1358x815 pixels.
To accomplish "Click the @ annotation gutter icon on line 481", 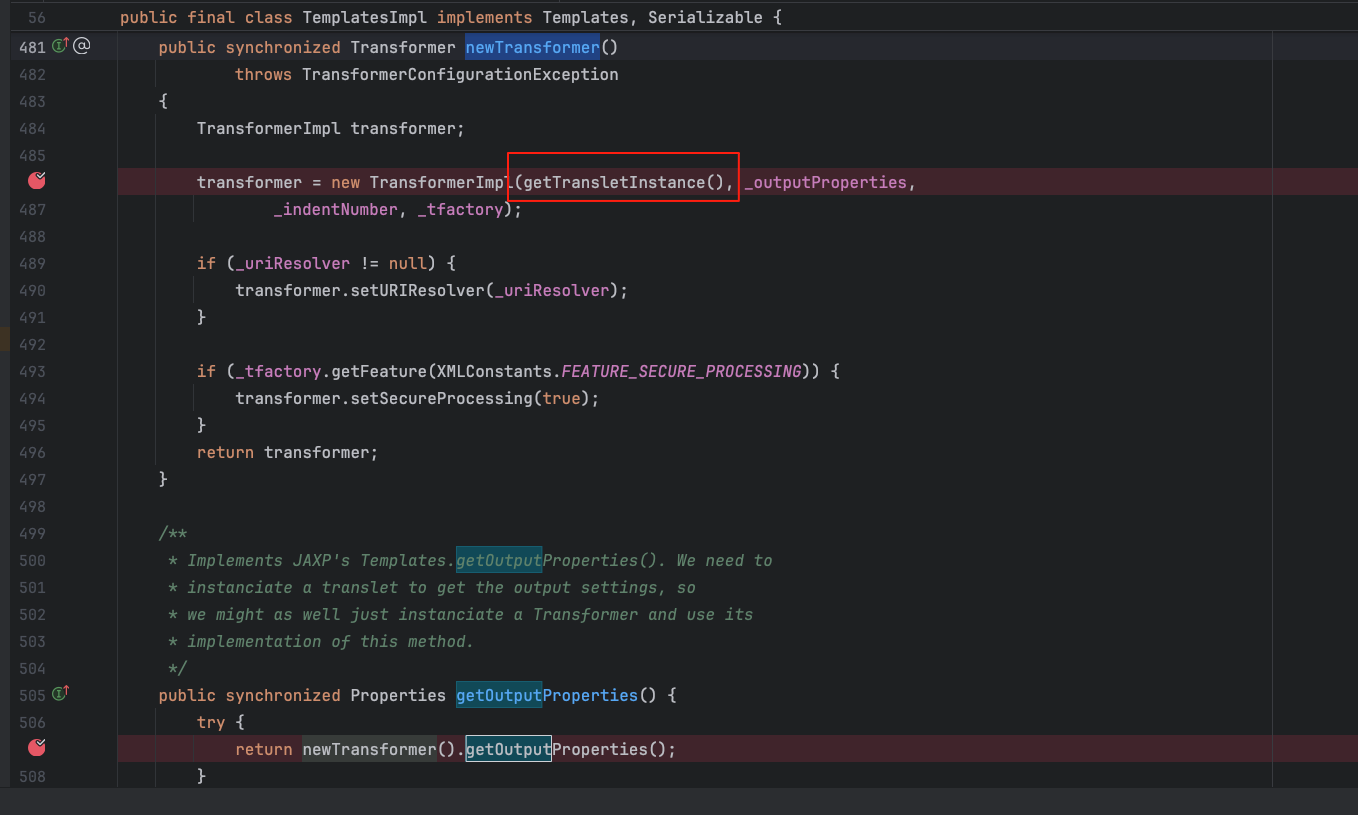I will [82, 45].
